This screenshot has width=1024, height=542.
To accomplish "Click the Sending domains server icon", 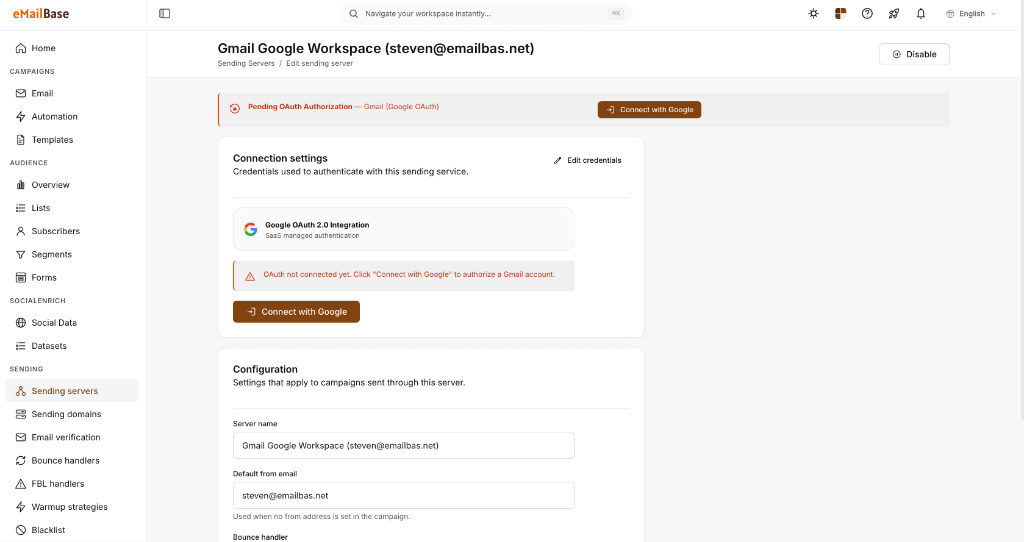I will 21,414.
